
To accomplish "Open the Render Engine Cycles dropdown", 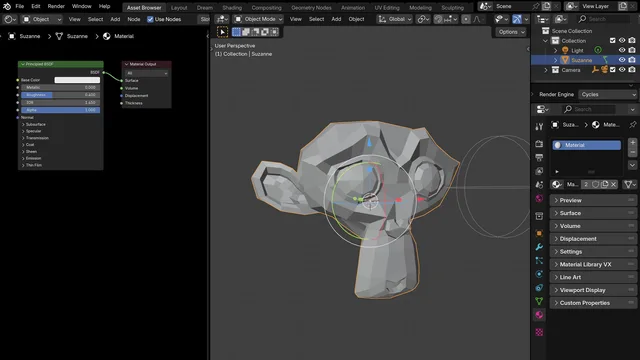I will [608, 94].
